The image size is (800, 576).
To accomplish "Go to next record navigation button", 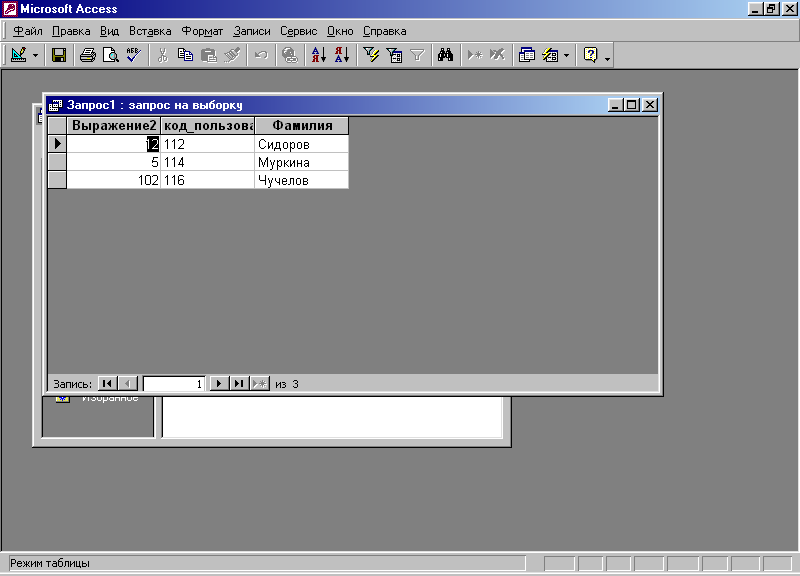I will [219, 384].
